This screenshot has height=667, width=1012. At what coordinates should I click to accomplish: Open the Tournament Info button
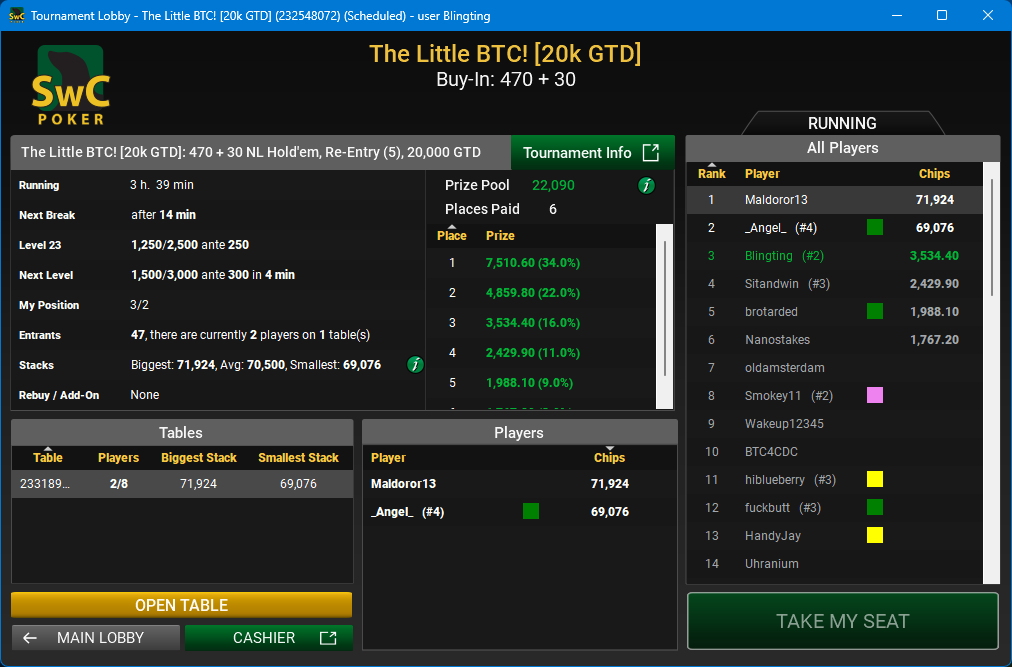pyautogui.click(x=592, y=152)
